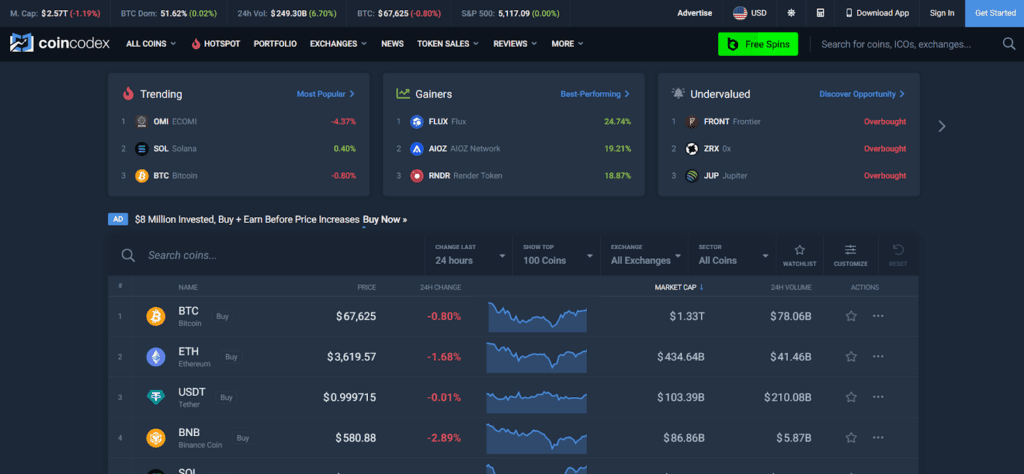Click the ETH logo in table row
The width and height of the screenshot is (1024, 474).
point(156,356)
